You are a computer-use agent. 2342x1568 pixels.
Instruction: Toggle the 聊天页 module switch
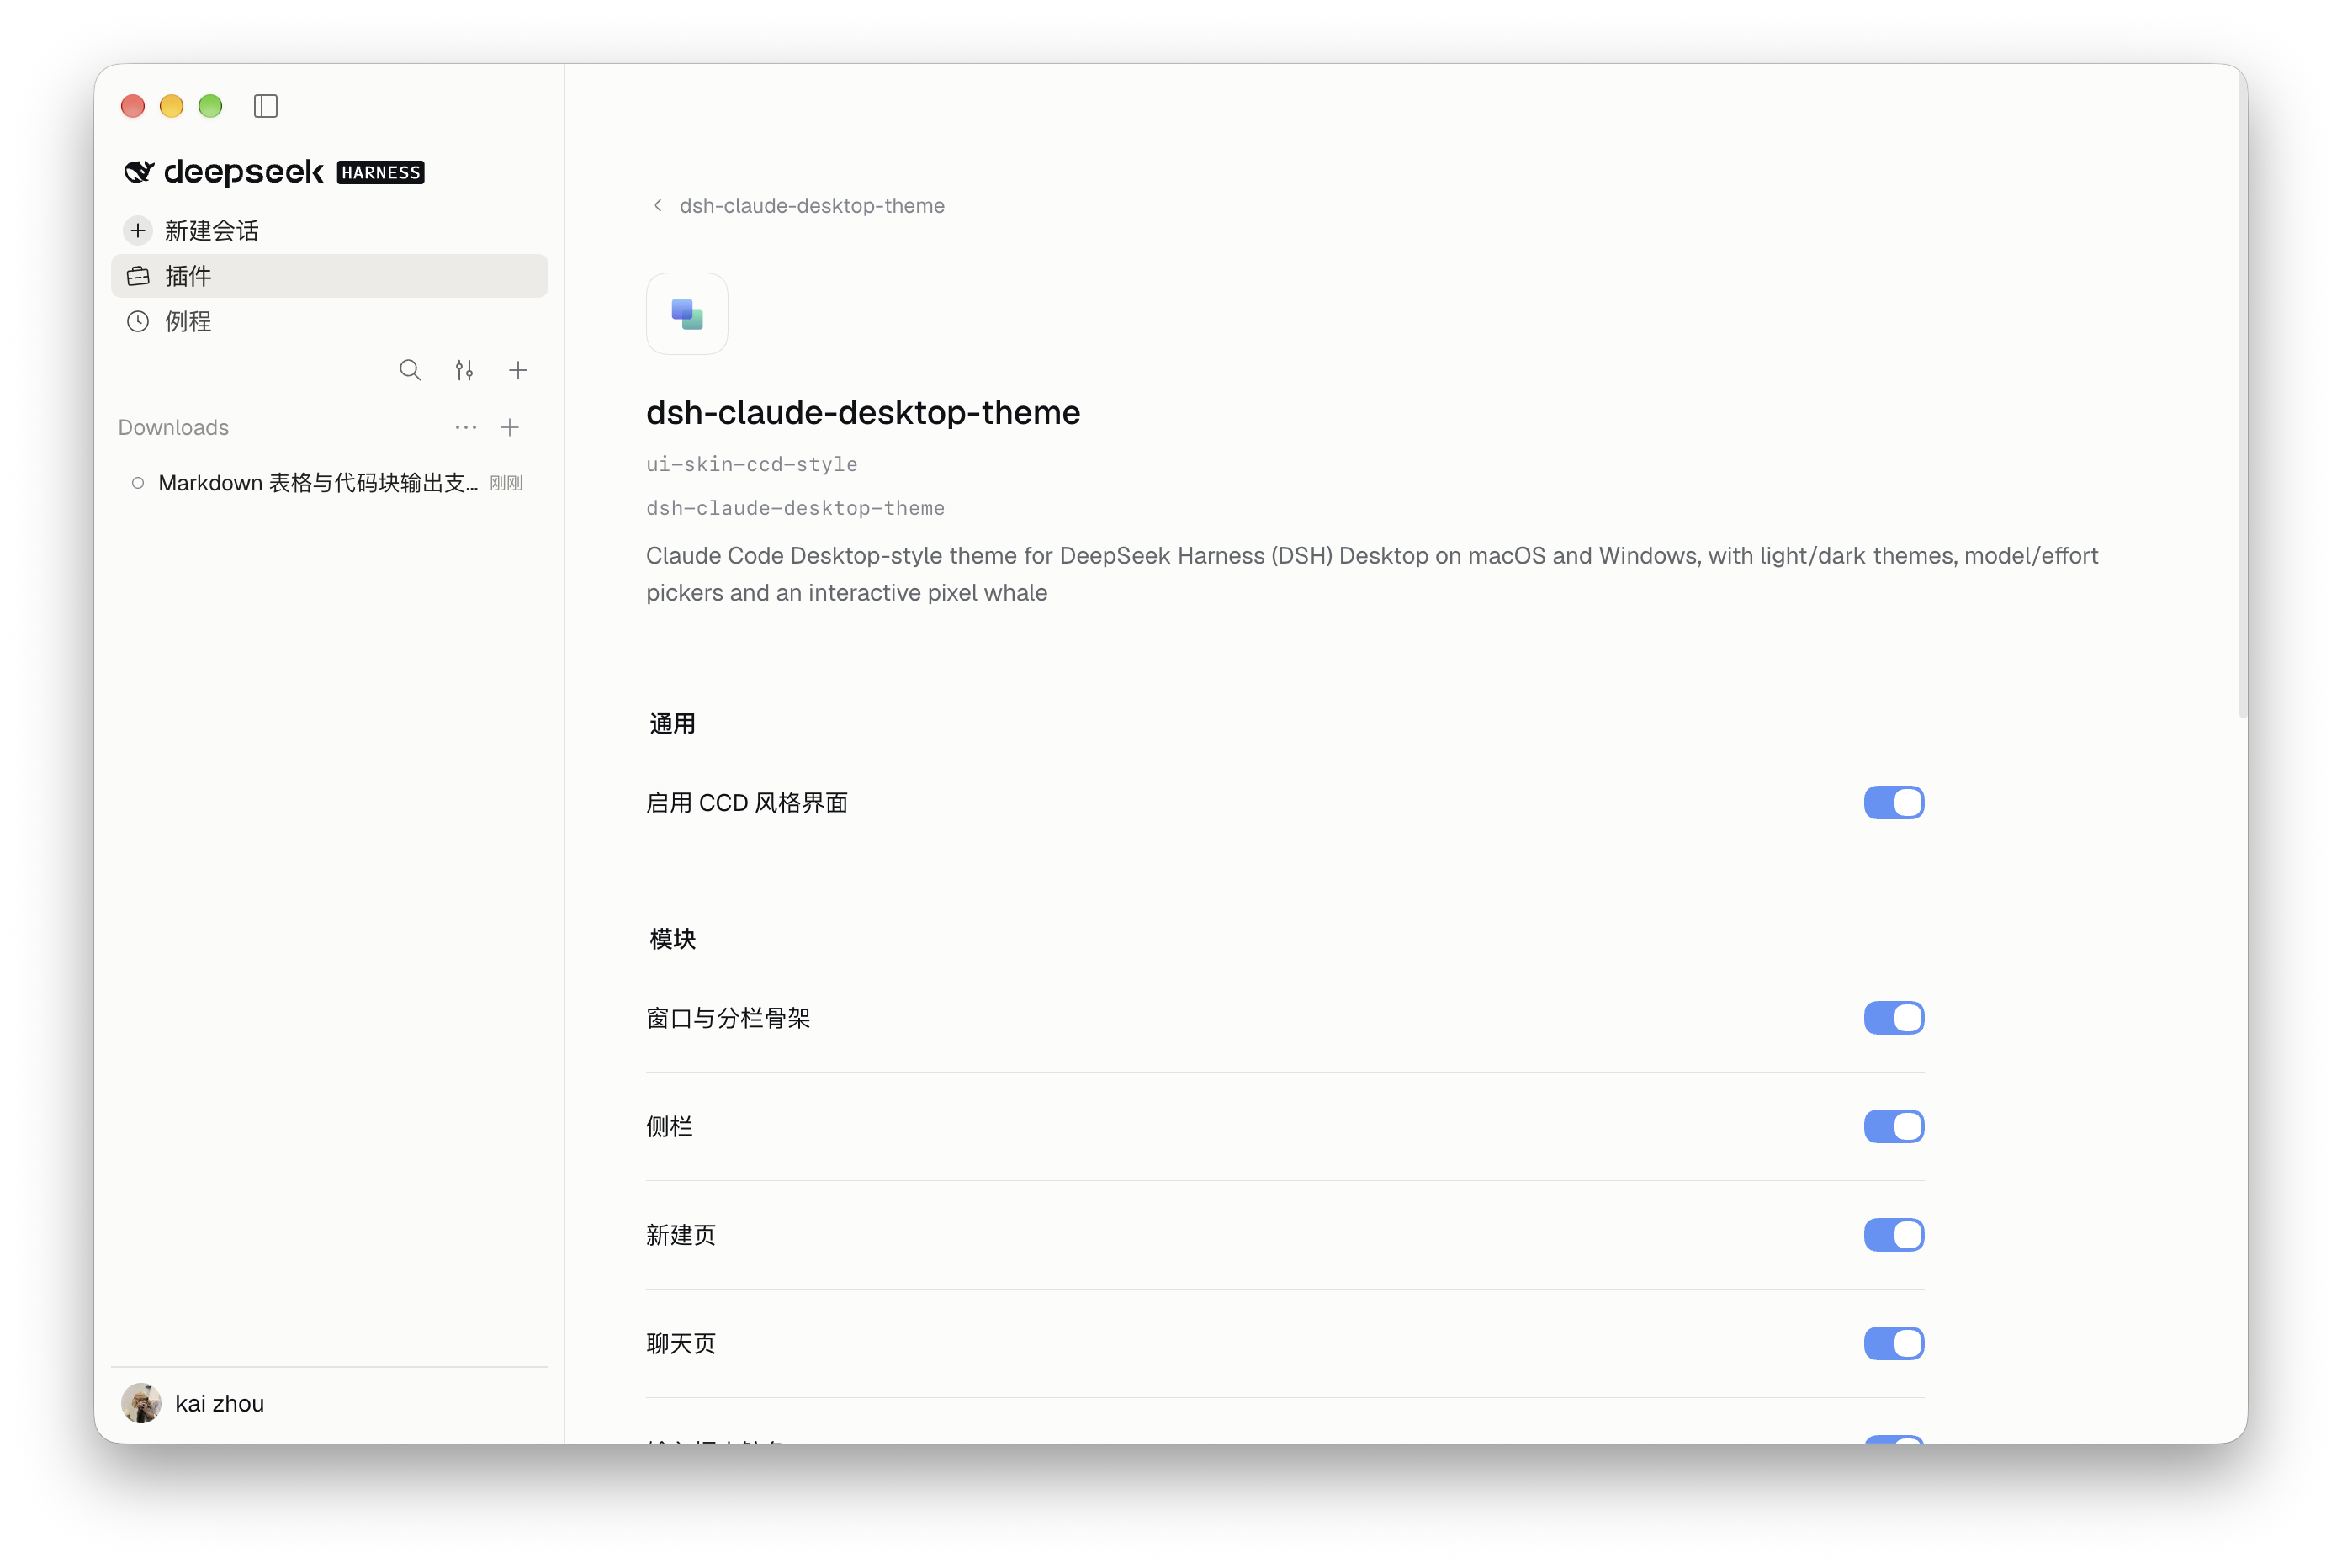1894,1344
